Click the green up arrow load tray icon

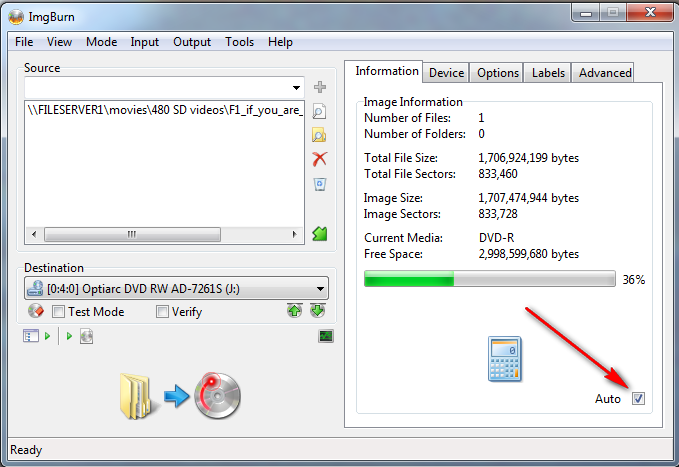294,310
